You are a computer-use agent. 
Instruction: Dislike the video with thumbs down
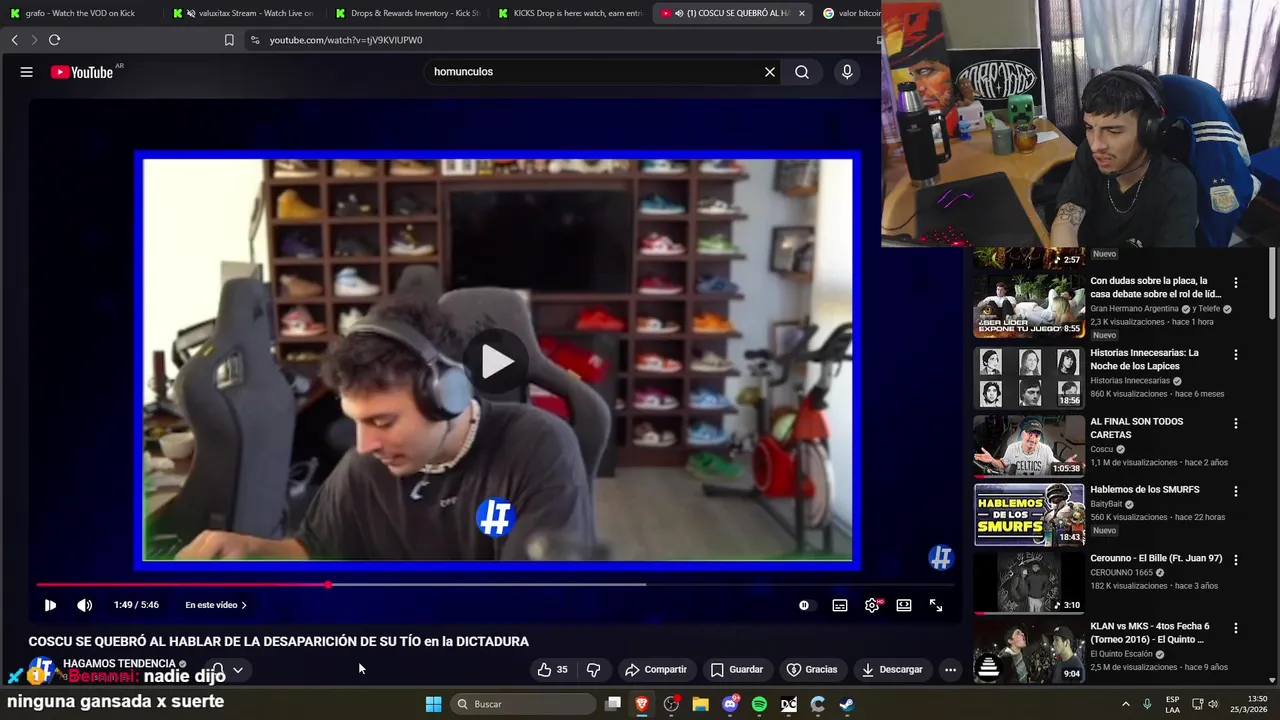pyautogui.click(x=593, y=669)
